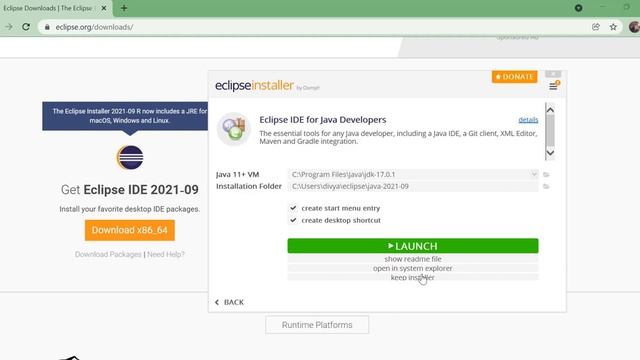Click "Eclipse IDE for Java Developers" title
Viewport: 640px width, 360px height.
point(322,120)
